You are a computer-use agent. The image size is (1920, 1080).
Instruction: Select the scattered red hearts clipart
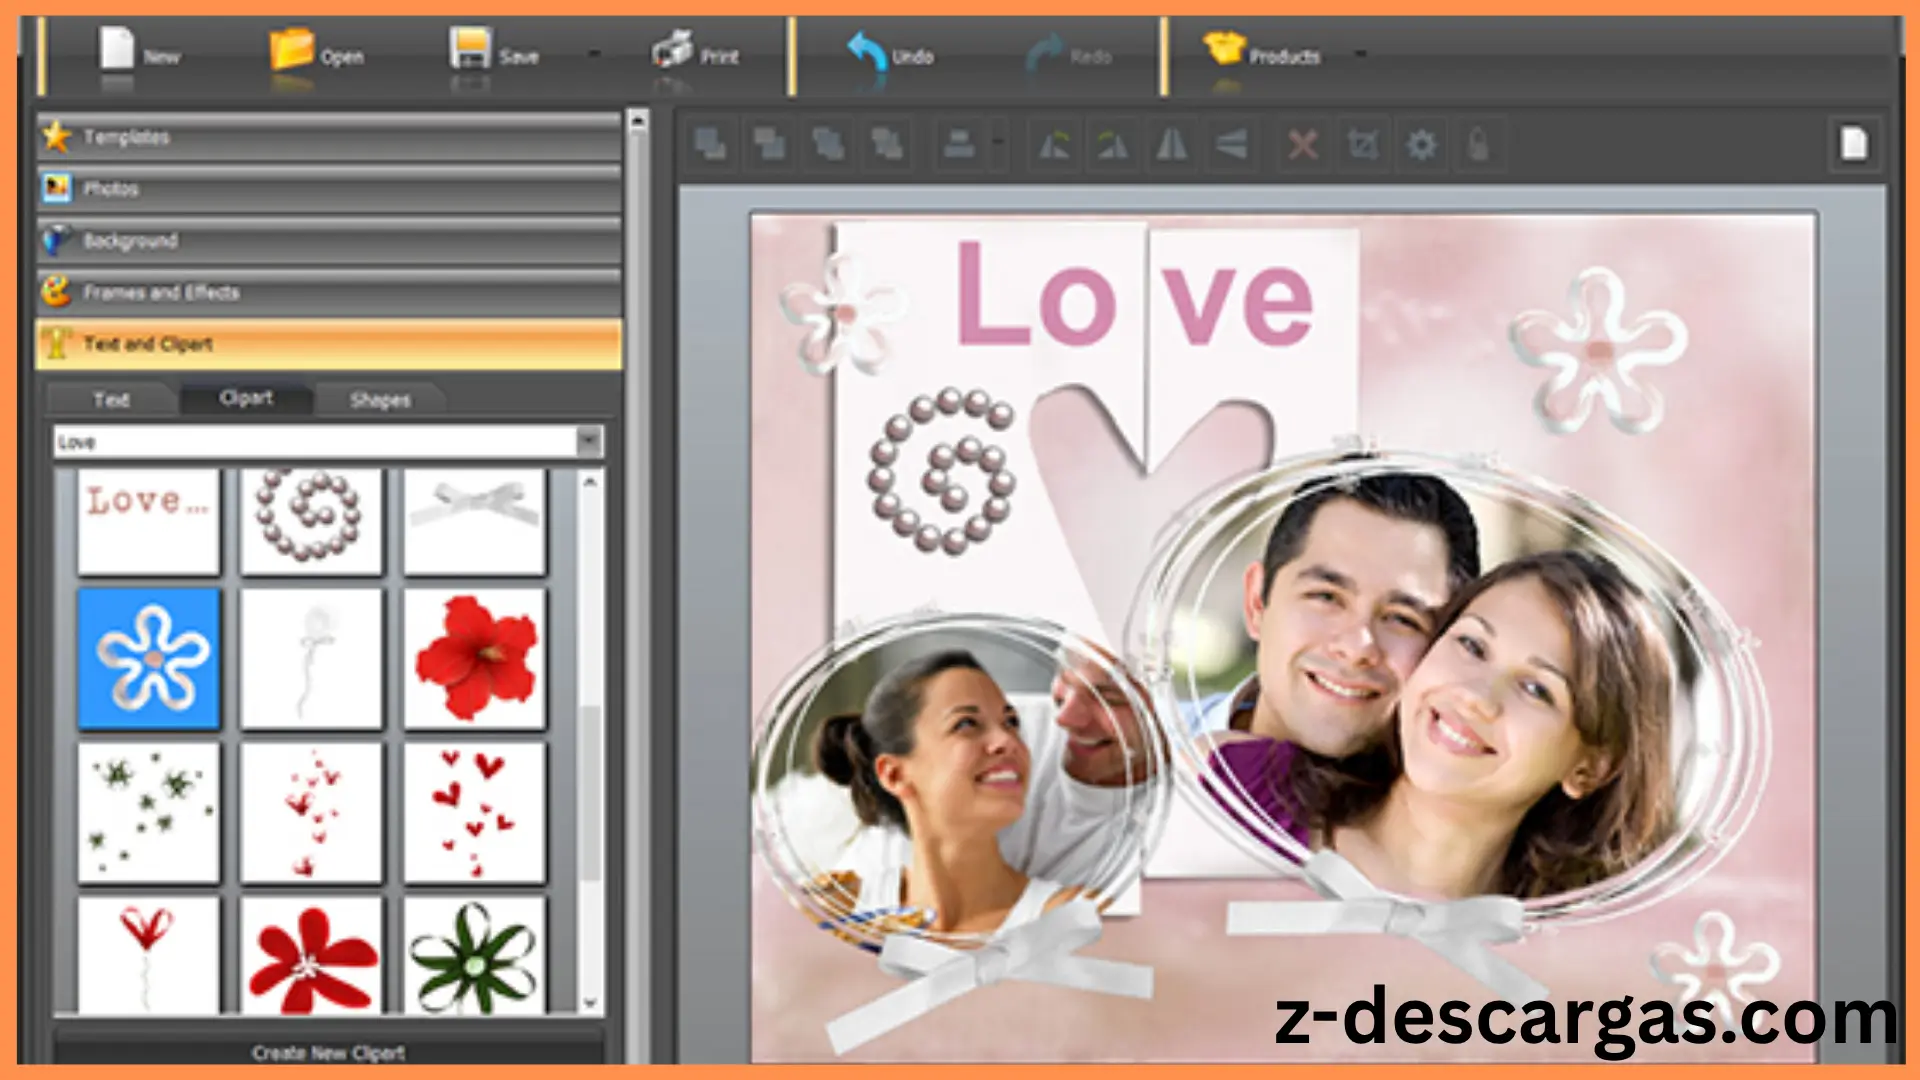(475, 812)
